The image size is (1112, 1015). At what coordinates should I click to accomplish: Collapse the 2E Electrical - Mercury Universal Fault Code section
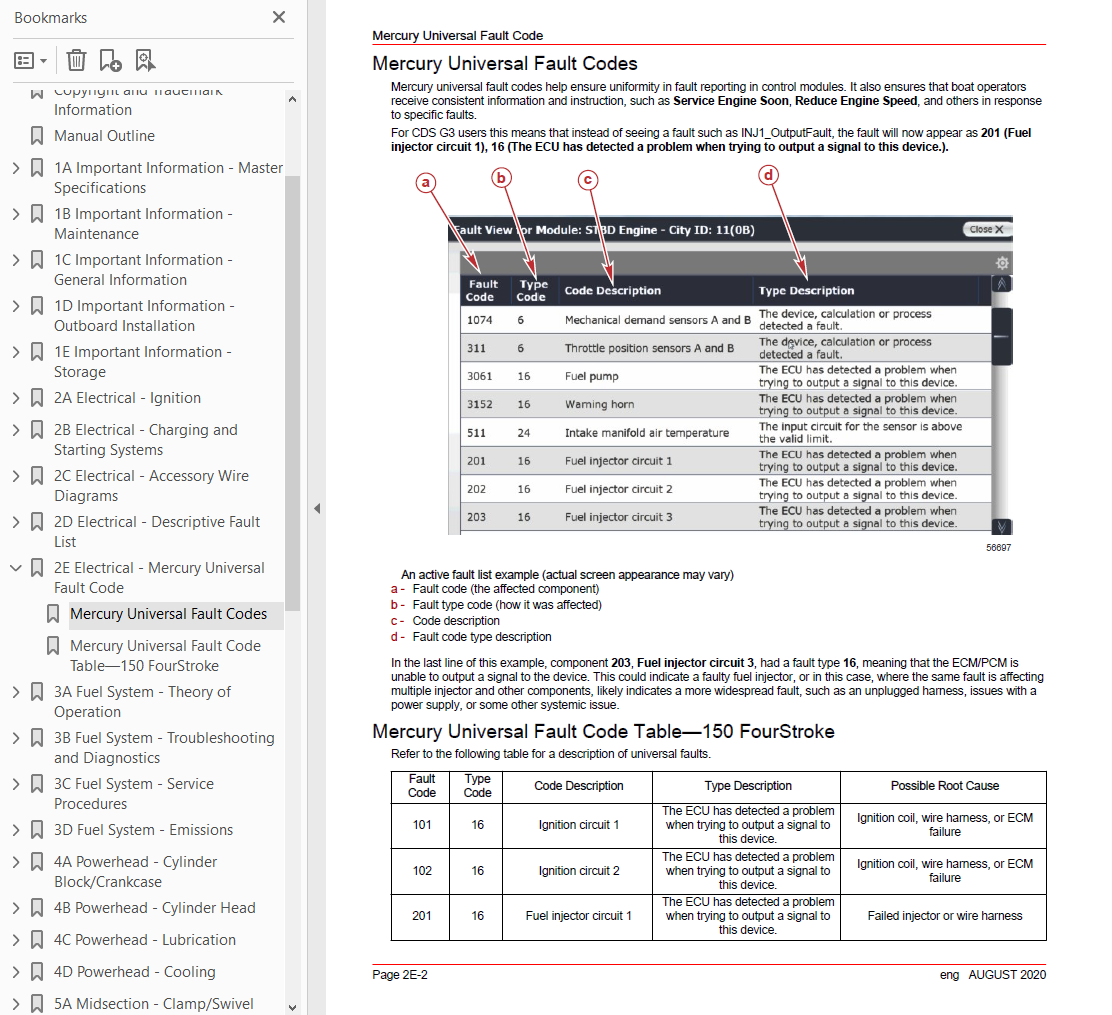point(16,568)
